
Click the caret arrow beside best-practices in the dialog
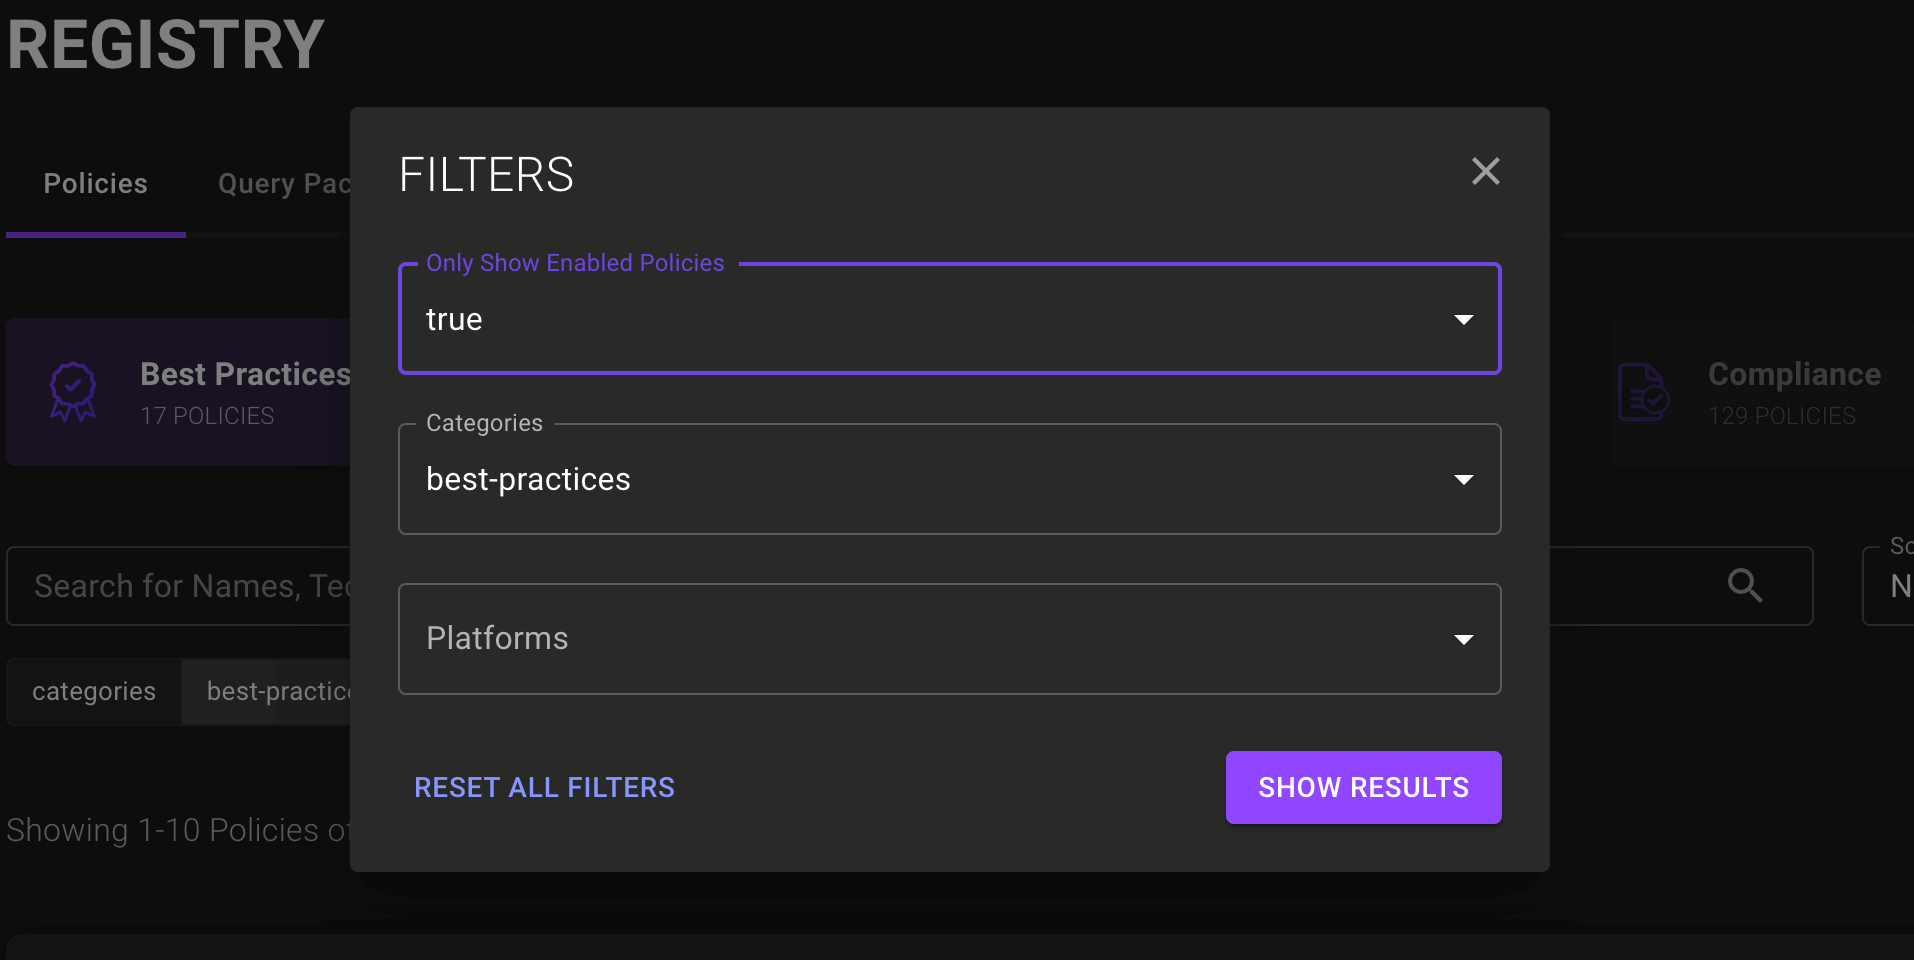1463,480
